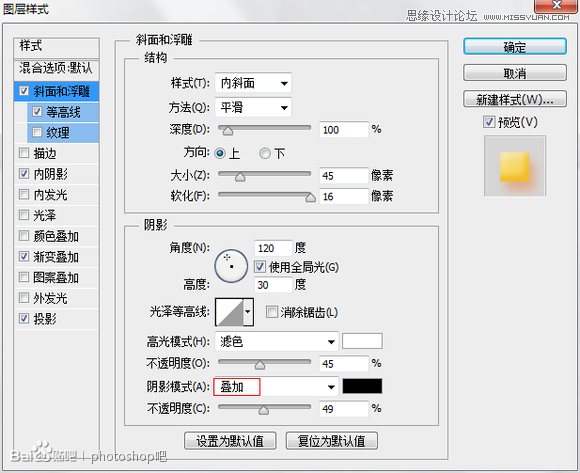This screenshot has width=580, height=473.
Task: Click the soften field showing 16
Action: click(x=344, y=196)
